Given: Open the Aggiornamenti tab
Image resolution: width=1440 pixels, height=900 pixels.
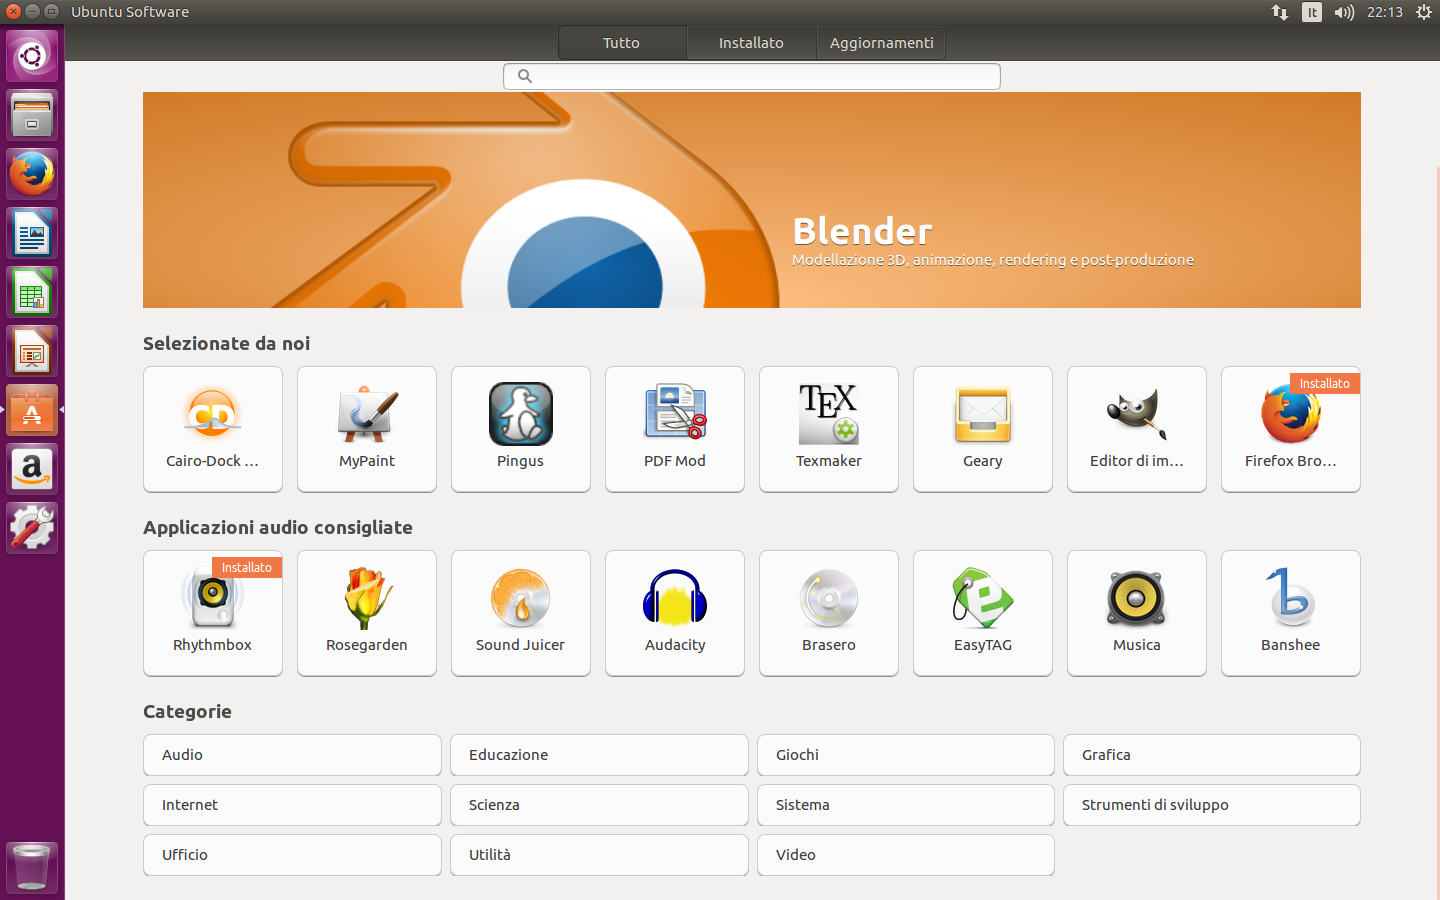Looking at the screenshot, I should coord(880,42).
